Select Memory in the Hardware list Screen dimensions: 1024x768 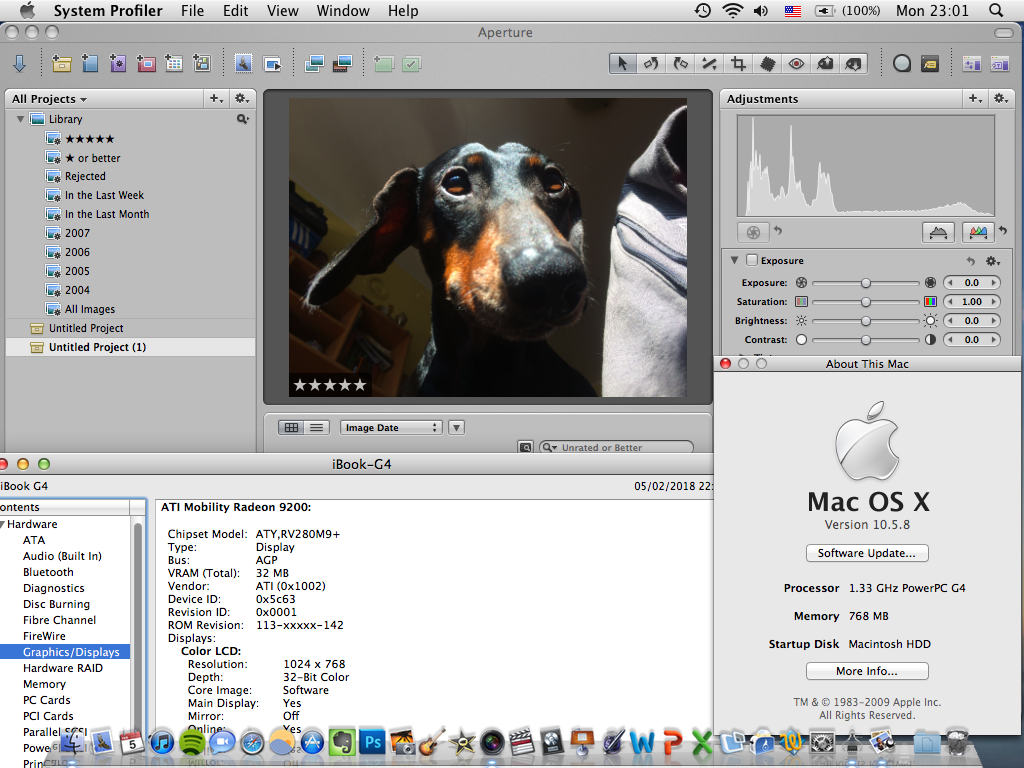pos(44,684)
